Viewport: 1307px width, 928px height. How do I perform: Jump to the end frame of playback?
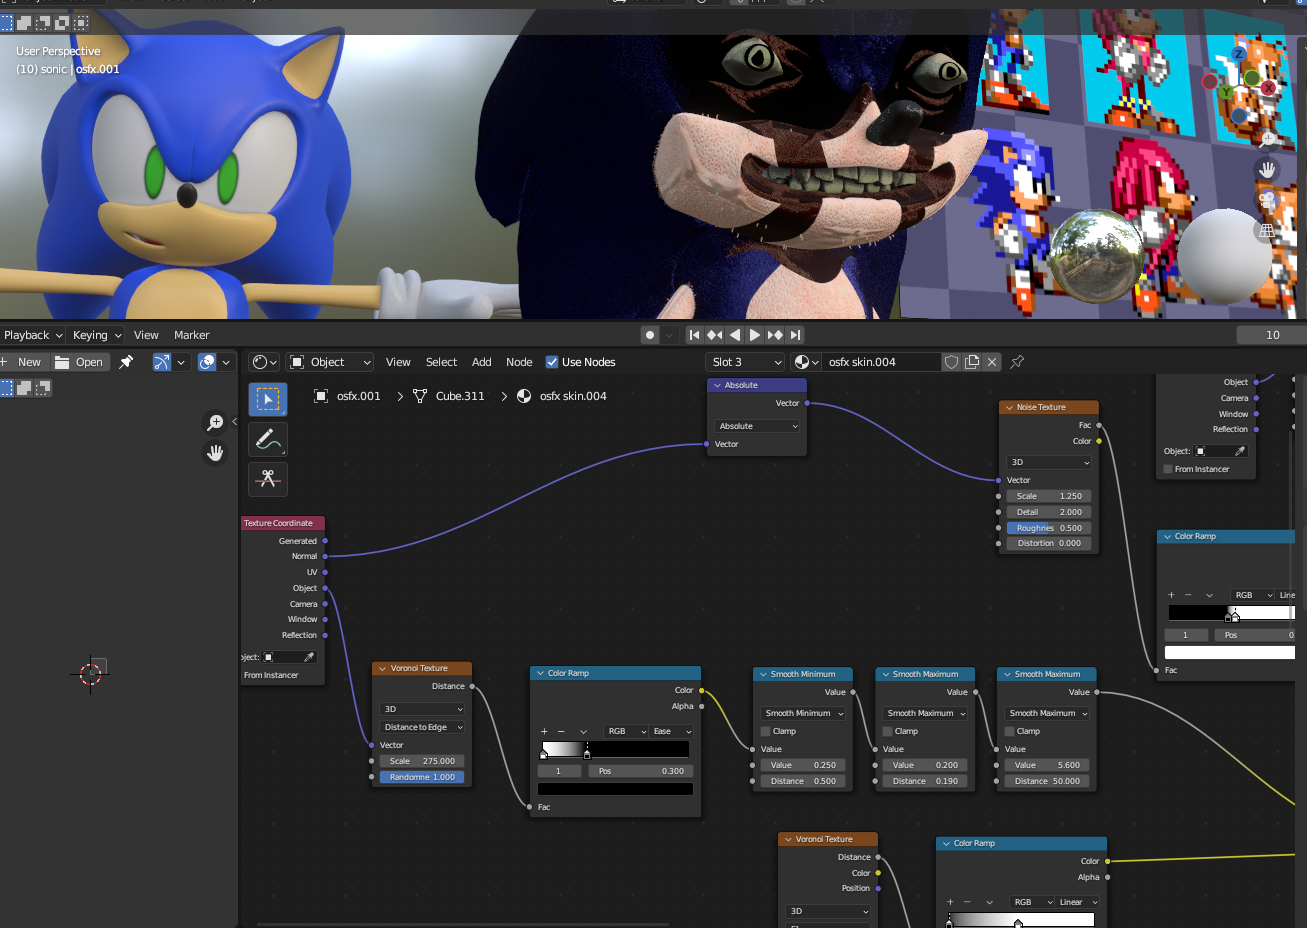click(x=795, y=335)
